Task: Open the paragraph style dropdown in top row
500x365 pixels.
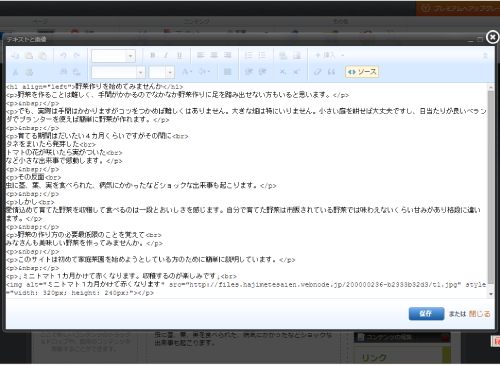Action: tap(113, 56)
